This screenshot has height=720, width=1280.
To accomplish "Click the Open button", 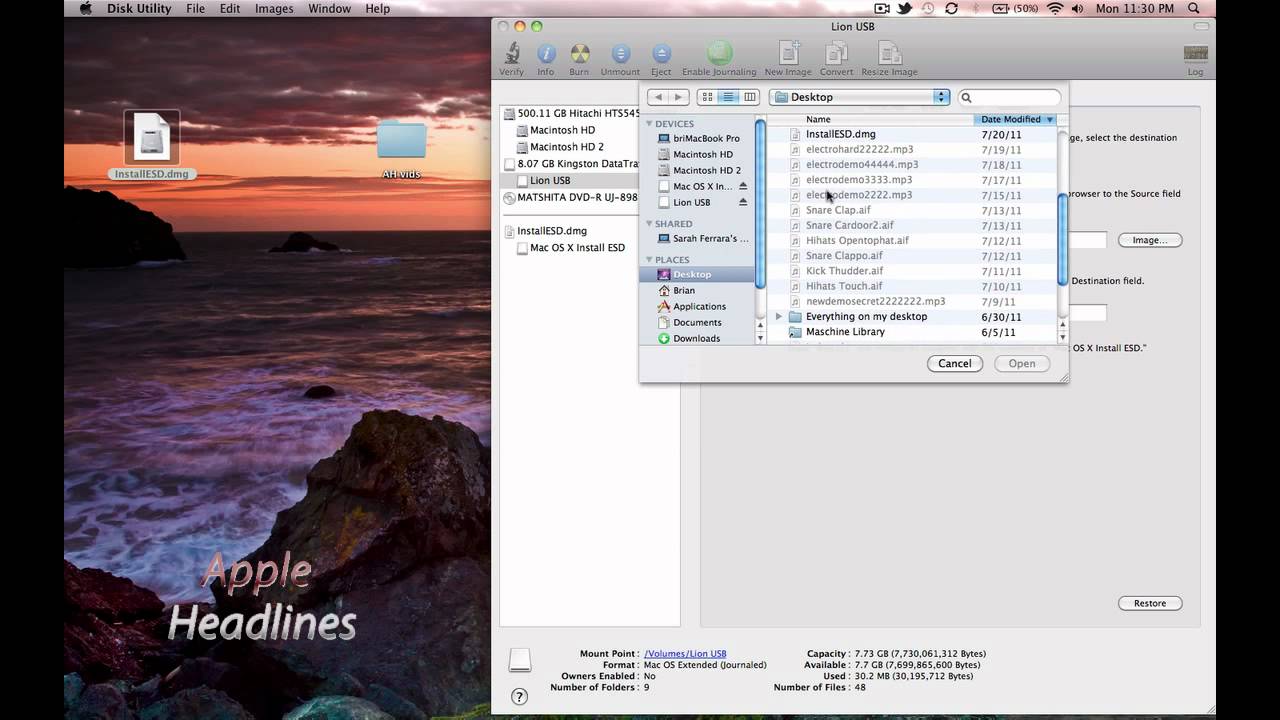I will pyautogui.click(x=1022, y=363).
